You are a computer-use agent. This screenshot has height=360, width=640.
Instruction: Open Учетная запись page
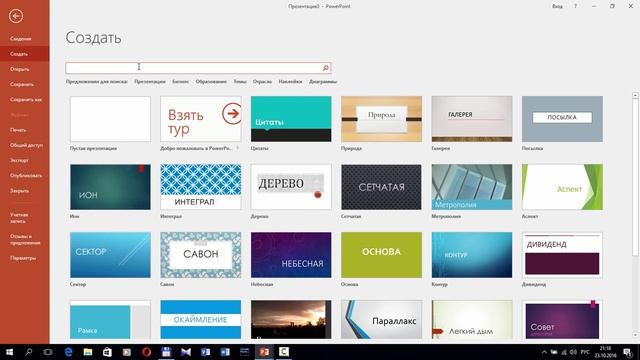[19, 218]
